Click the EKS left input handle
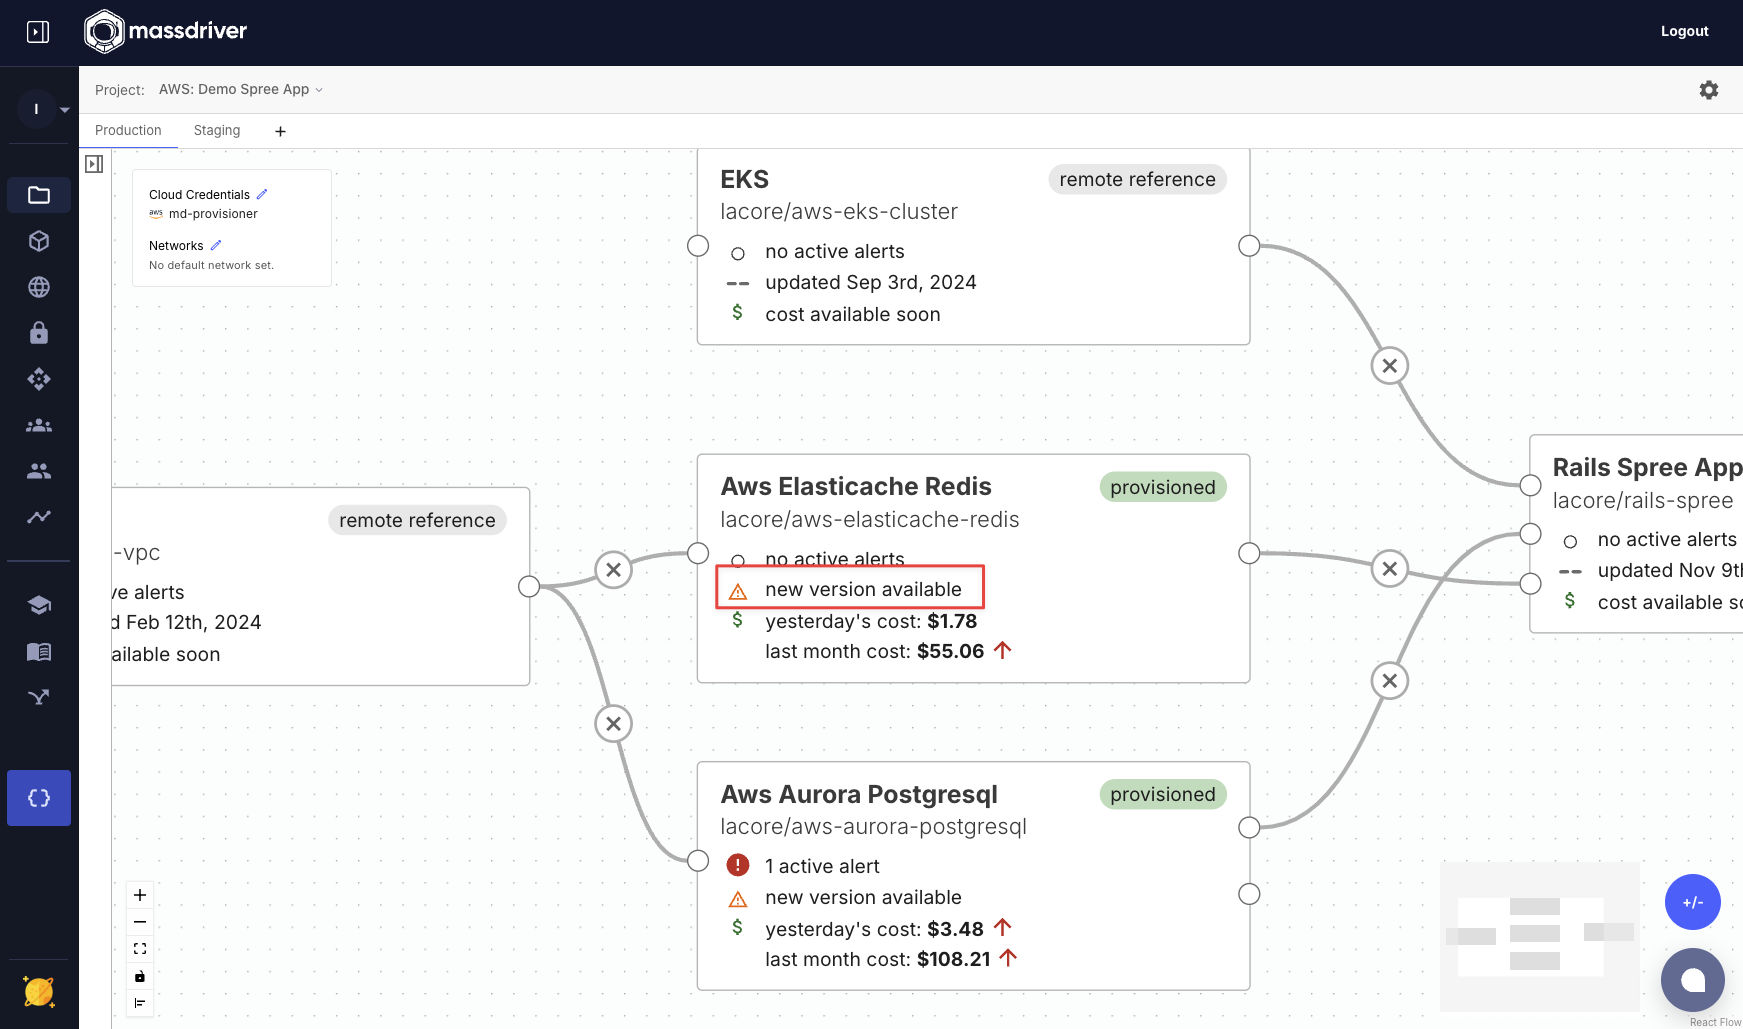1743x1029 pixels. (x=698, y=246)
